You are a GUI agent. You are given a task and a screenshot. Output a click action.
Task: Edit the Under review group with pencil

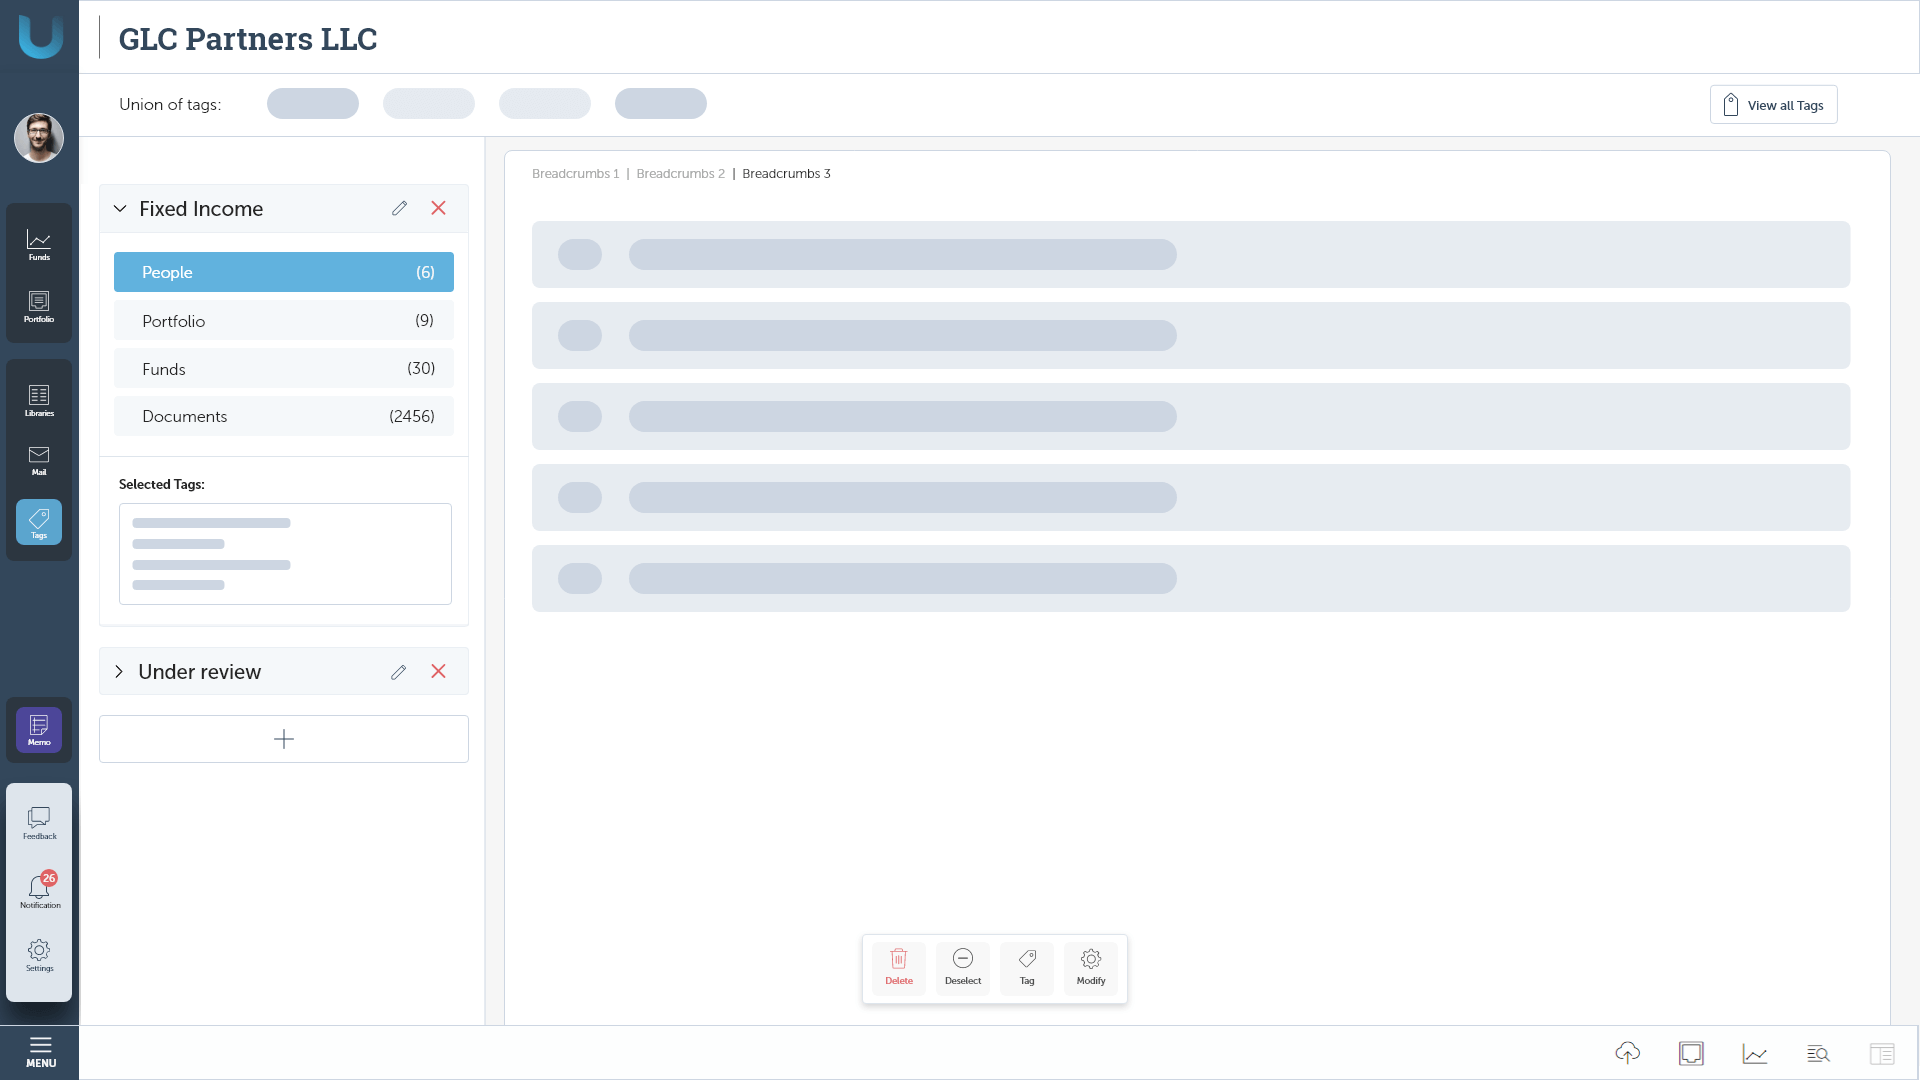398,672
